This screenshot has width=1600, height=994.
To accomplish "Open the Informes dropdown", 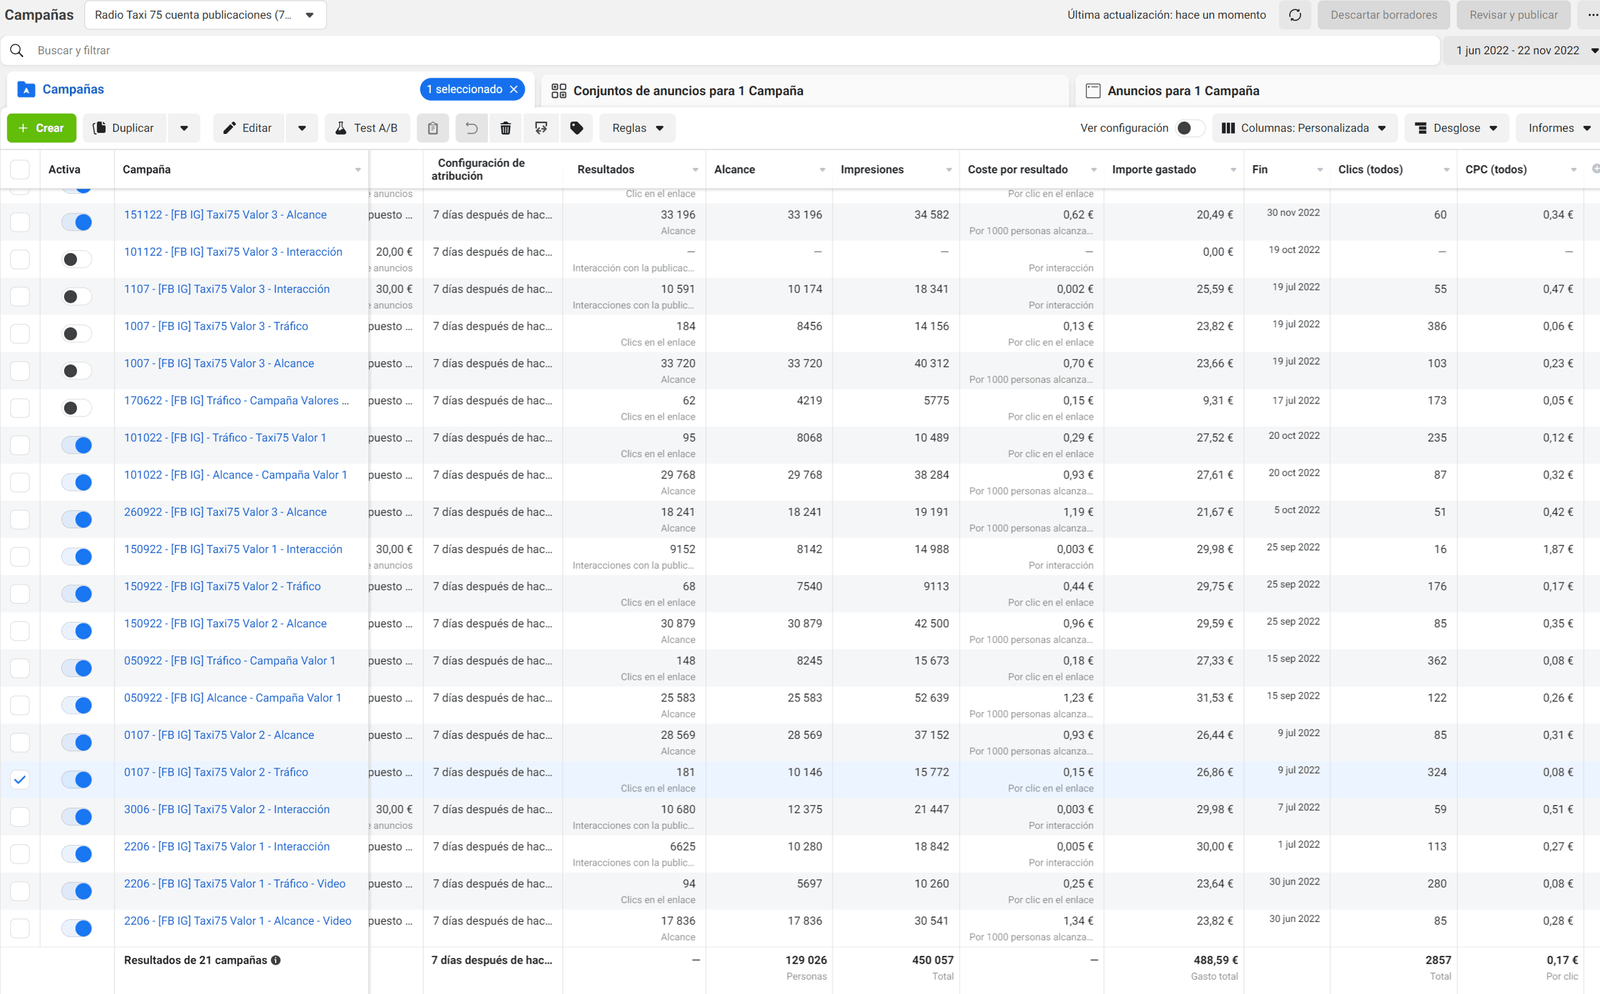I will pyautogui.click(x=1558, y=128).
